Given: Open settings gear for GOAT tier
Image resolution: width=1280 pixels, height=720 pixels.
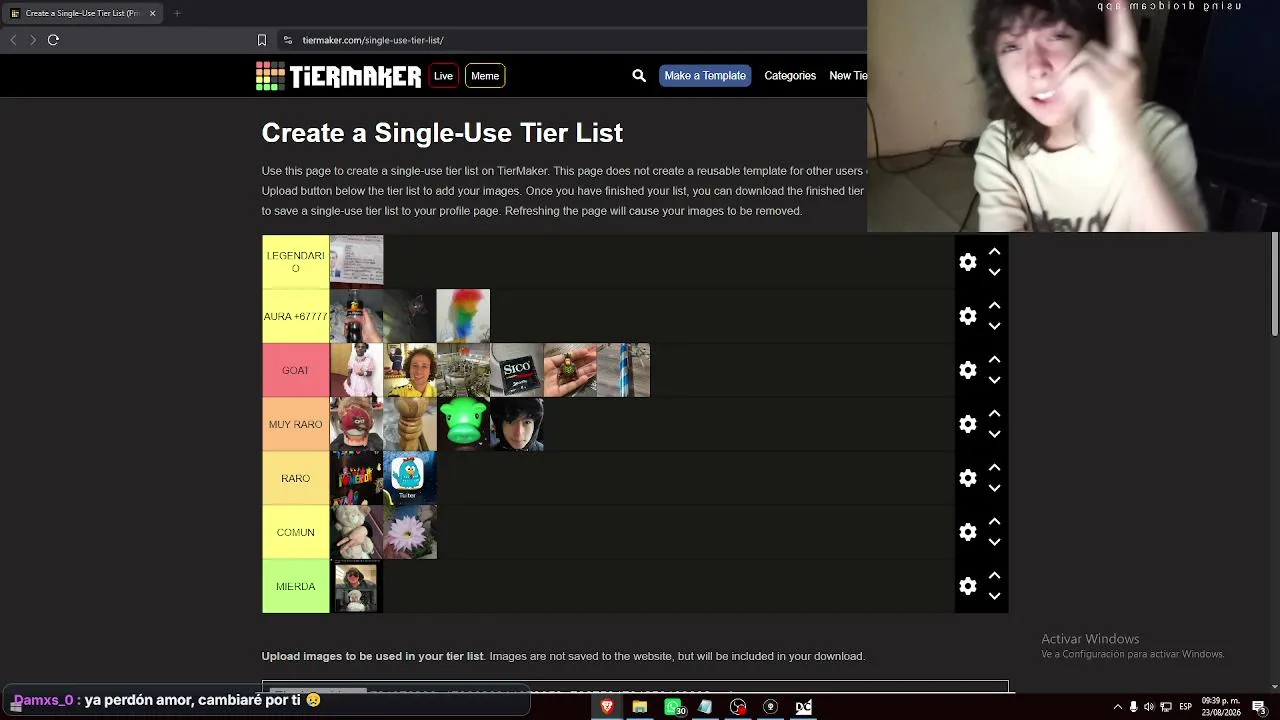Looking at the screenshot, I should [967, 370].
